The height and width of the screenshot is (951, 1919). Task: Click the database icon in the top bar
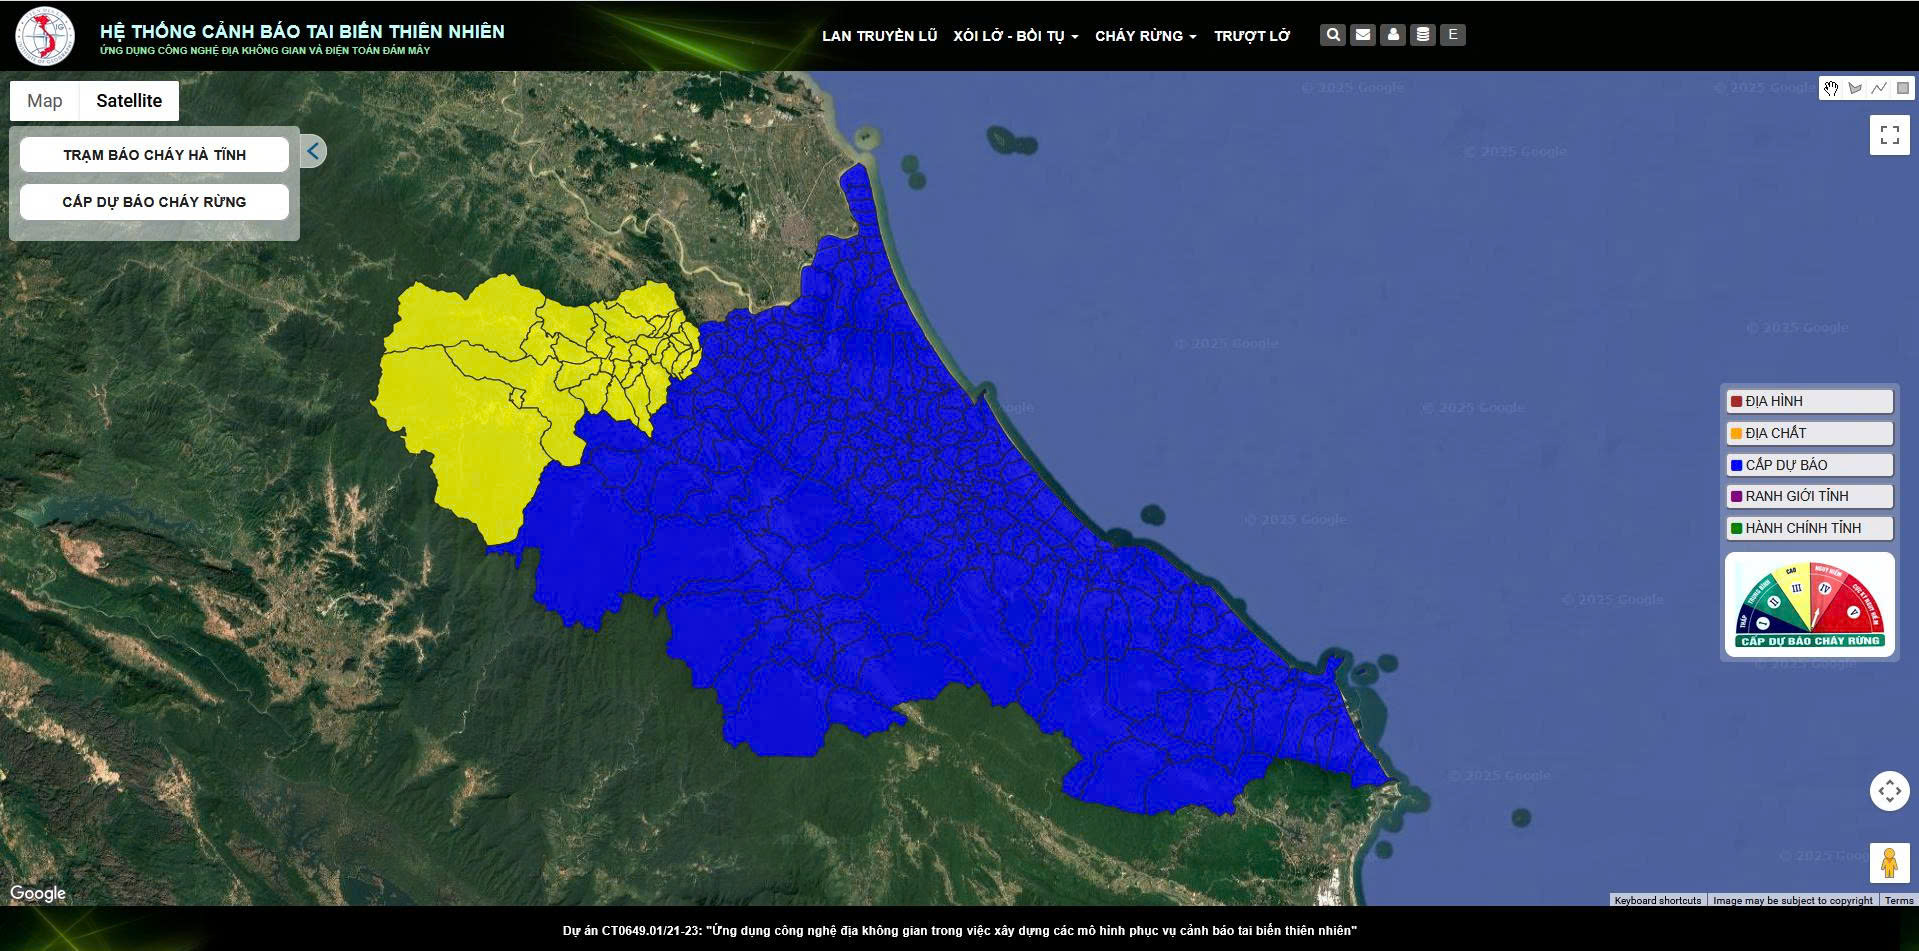point(1422,33)
